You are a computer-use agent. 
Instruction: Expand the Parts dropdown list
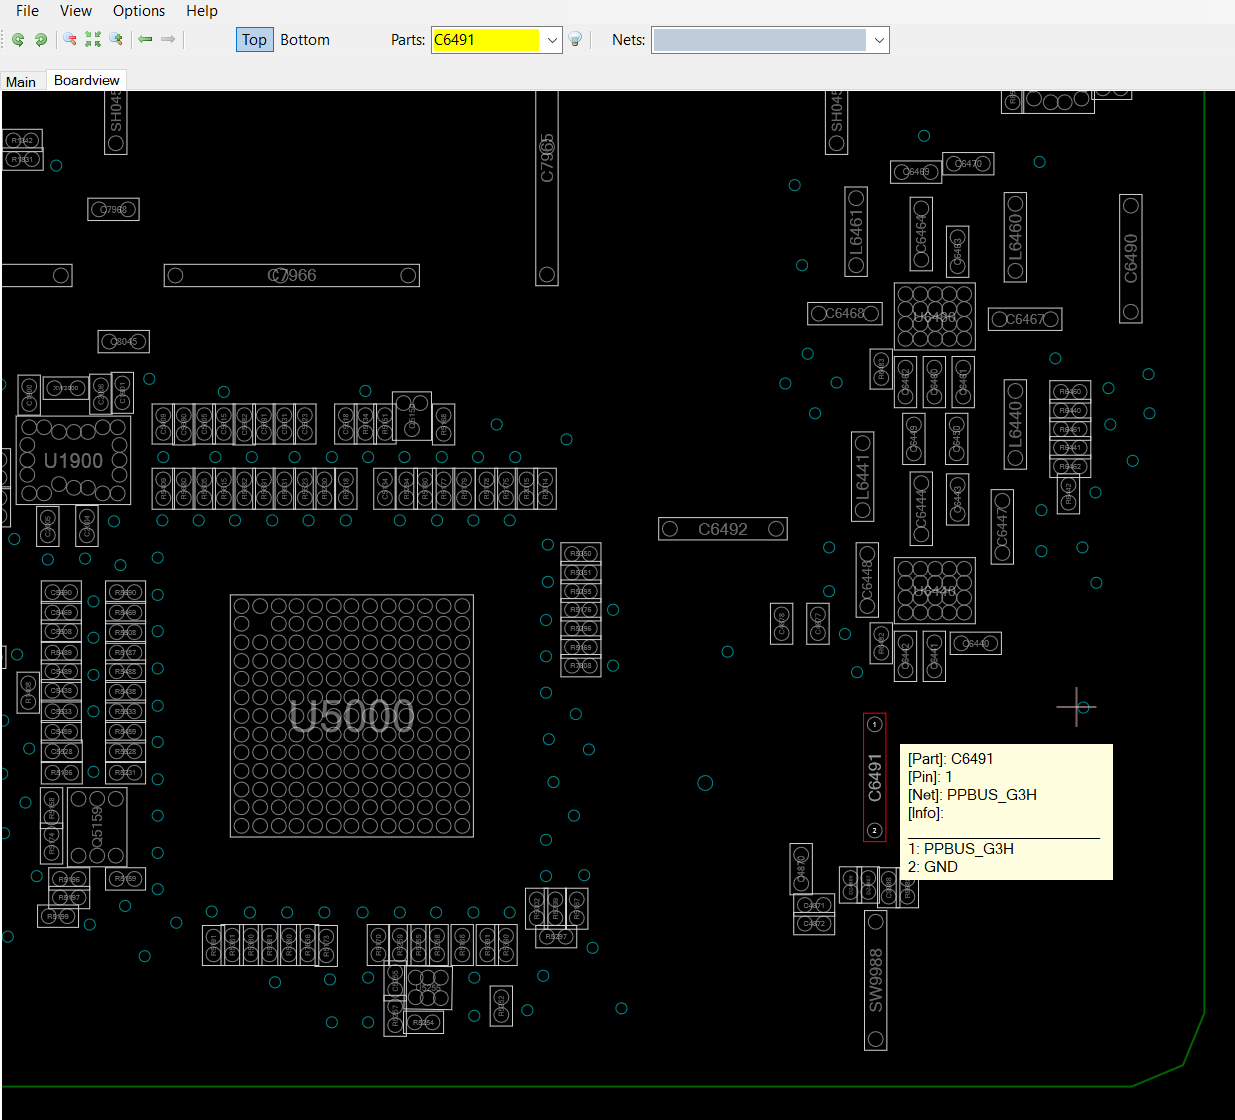tap(552, 40)
